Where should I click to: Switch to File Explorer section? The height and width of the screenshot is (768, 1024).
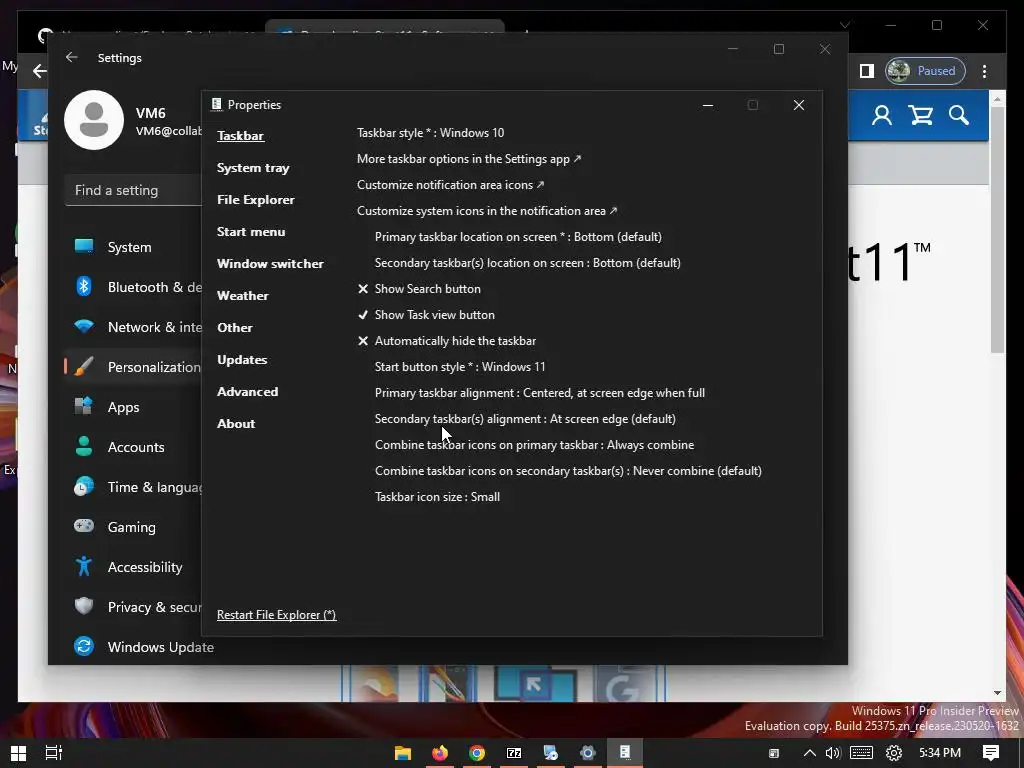pyautogui.click(x=255, y=200)
